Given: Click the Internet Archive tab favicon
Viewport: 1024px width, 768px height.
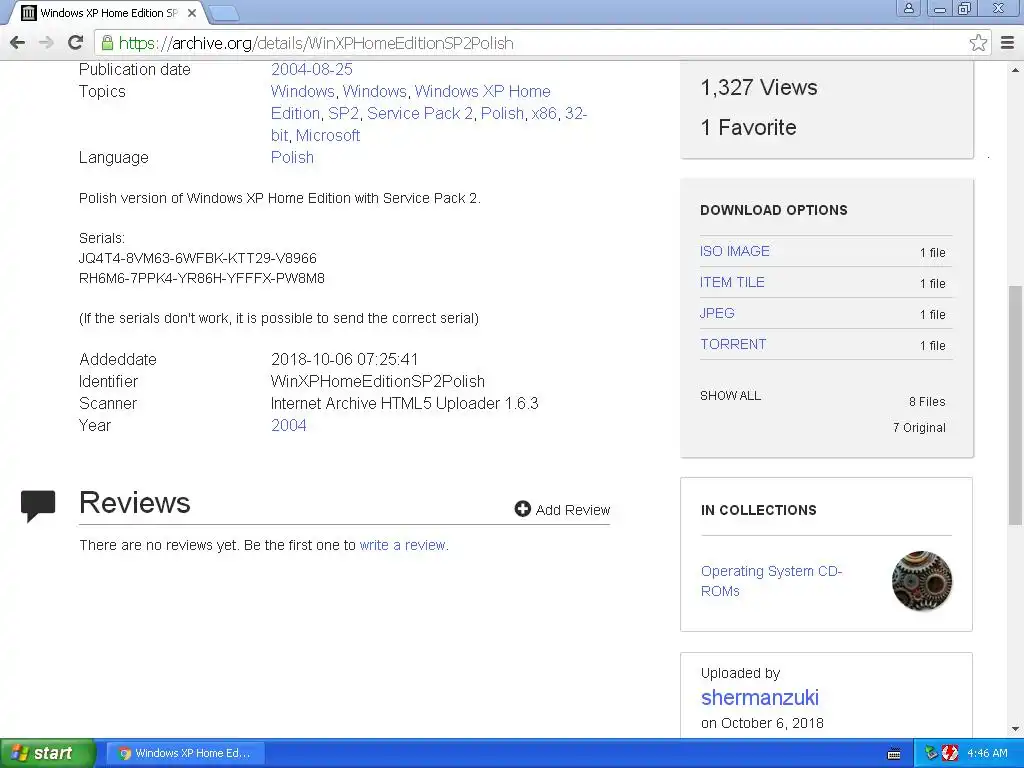Looking at the screenshot, I should (29, 13).
